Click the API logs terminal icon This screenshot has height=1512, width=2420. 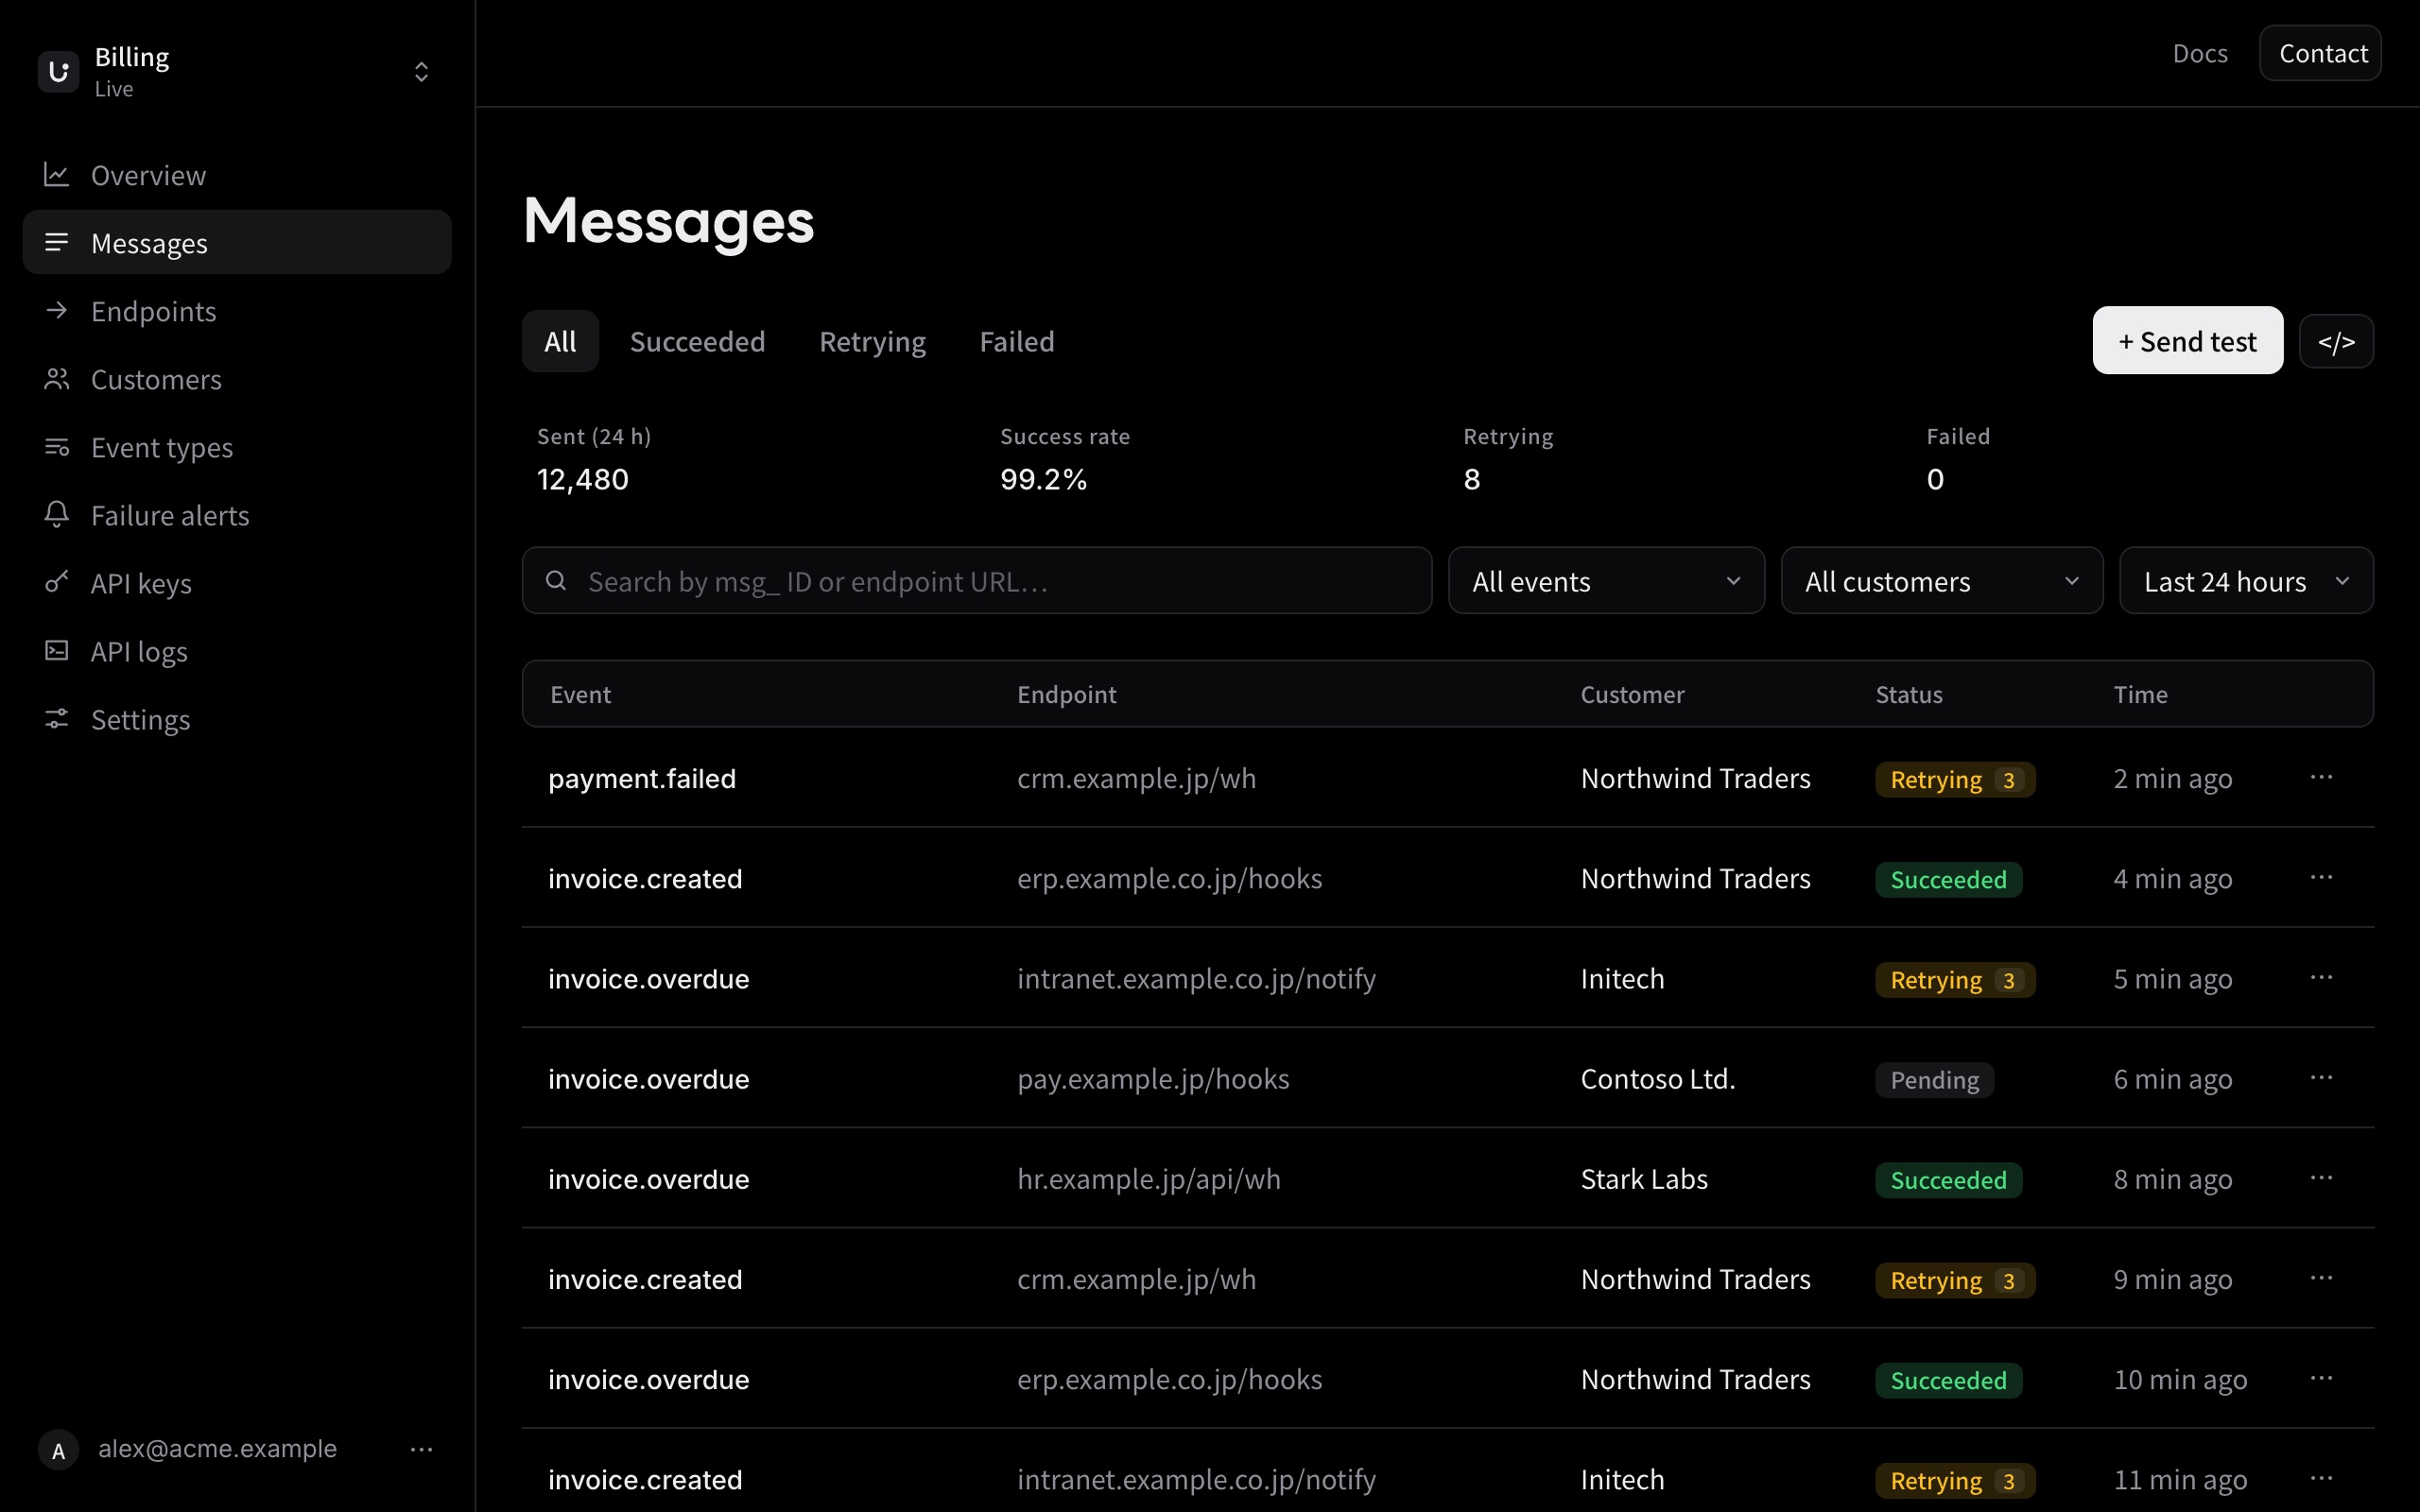pos(56,651)
